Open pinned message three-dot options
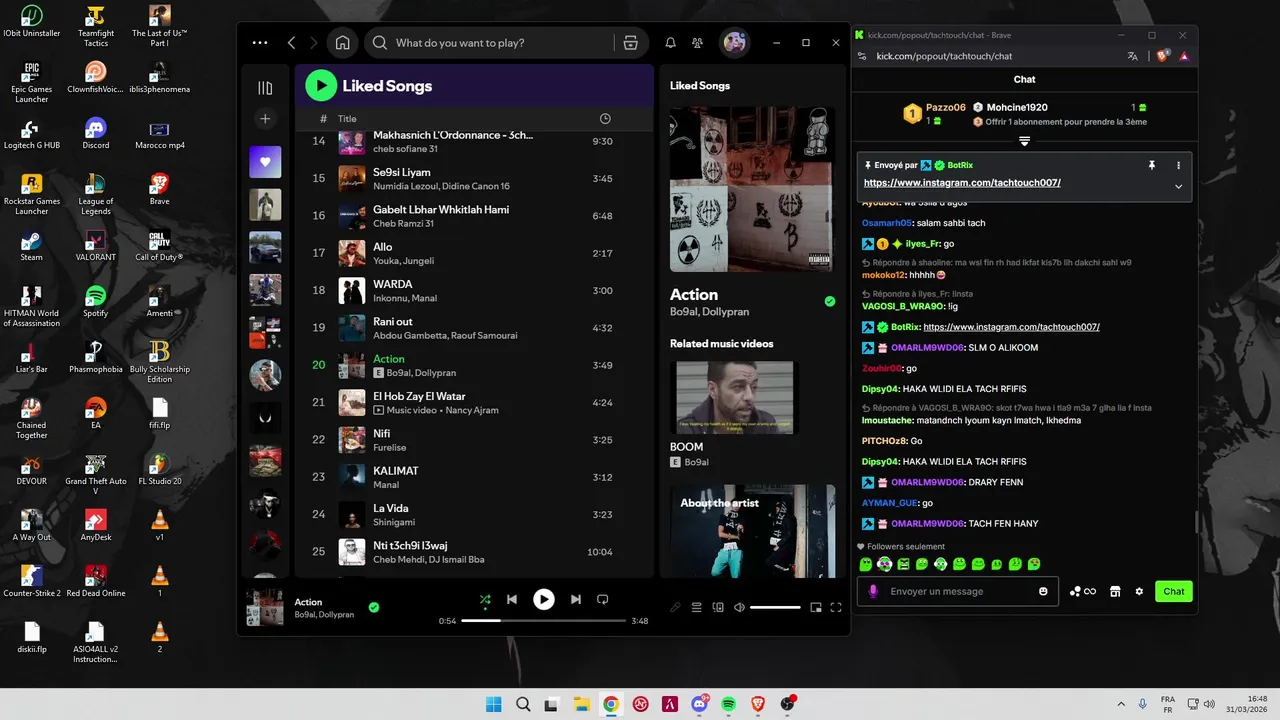The height and width of the screenshot is (720, 1280). [1178, 165]
